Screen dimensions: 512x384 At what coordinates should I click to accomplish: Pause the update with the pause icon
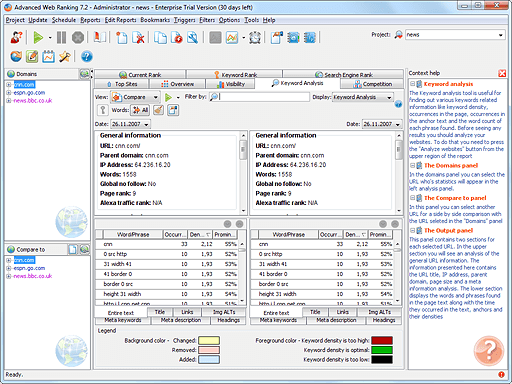61,37
